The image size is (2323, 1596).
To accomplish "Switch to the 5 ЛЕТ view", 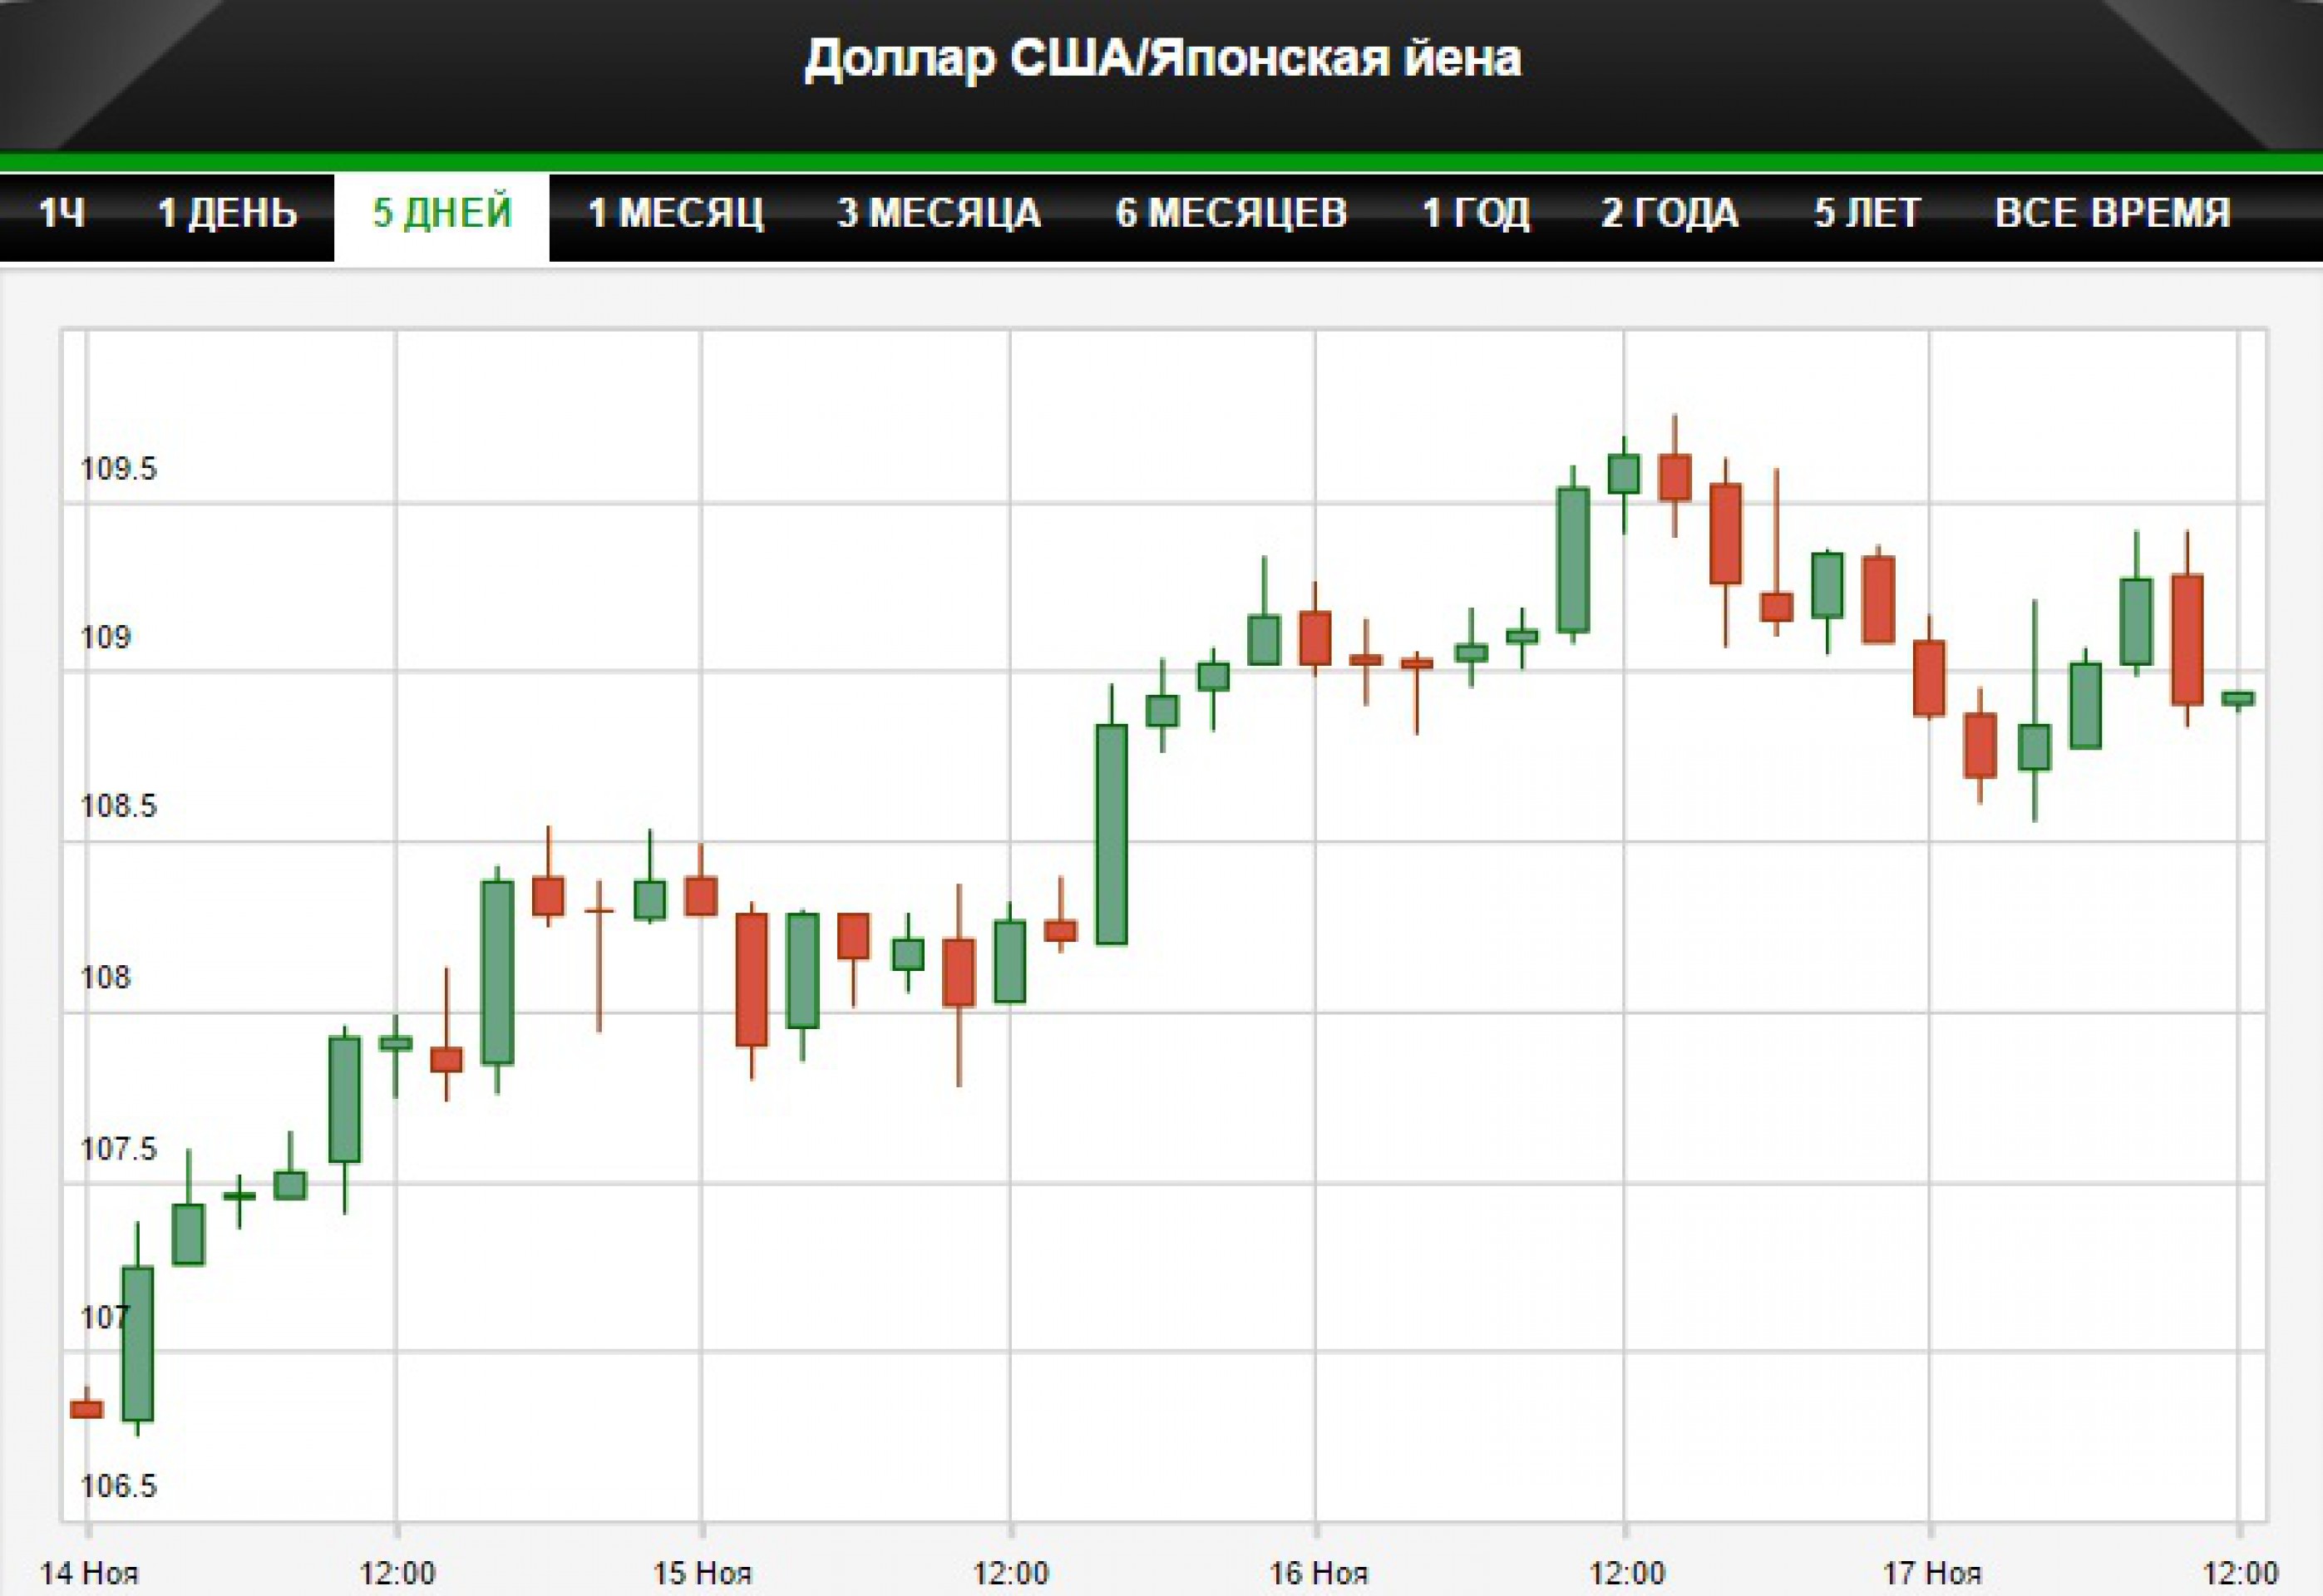I will pos(1867,214).
